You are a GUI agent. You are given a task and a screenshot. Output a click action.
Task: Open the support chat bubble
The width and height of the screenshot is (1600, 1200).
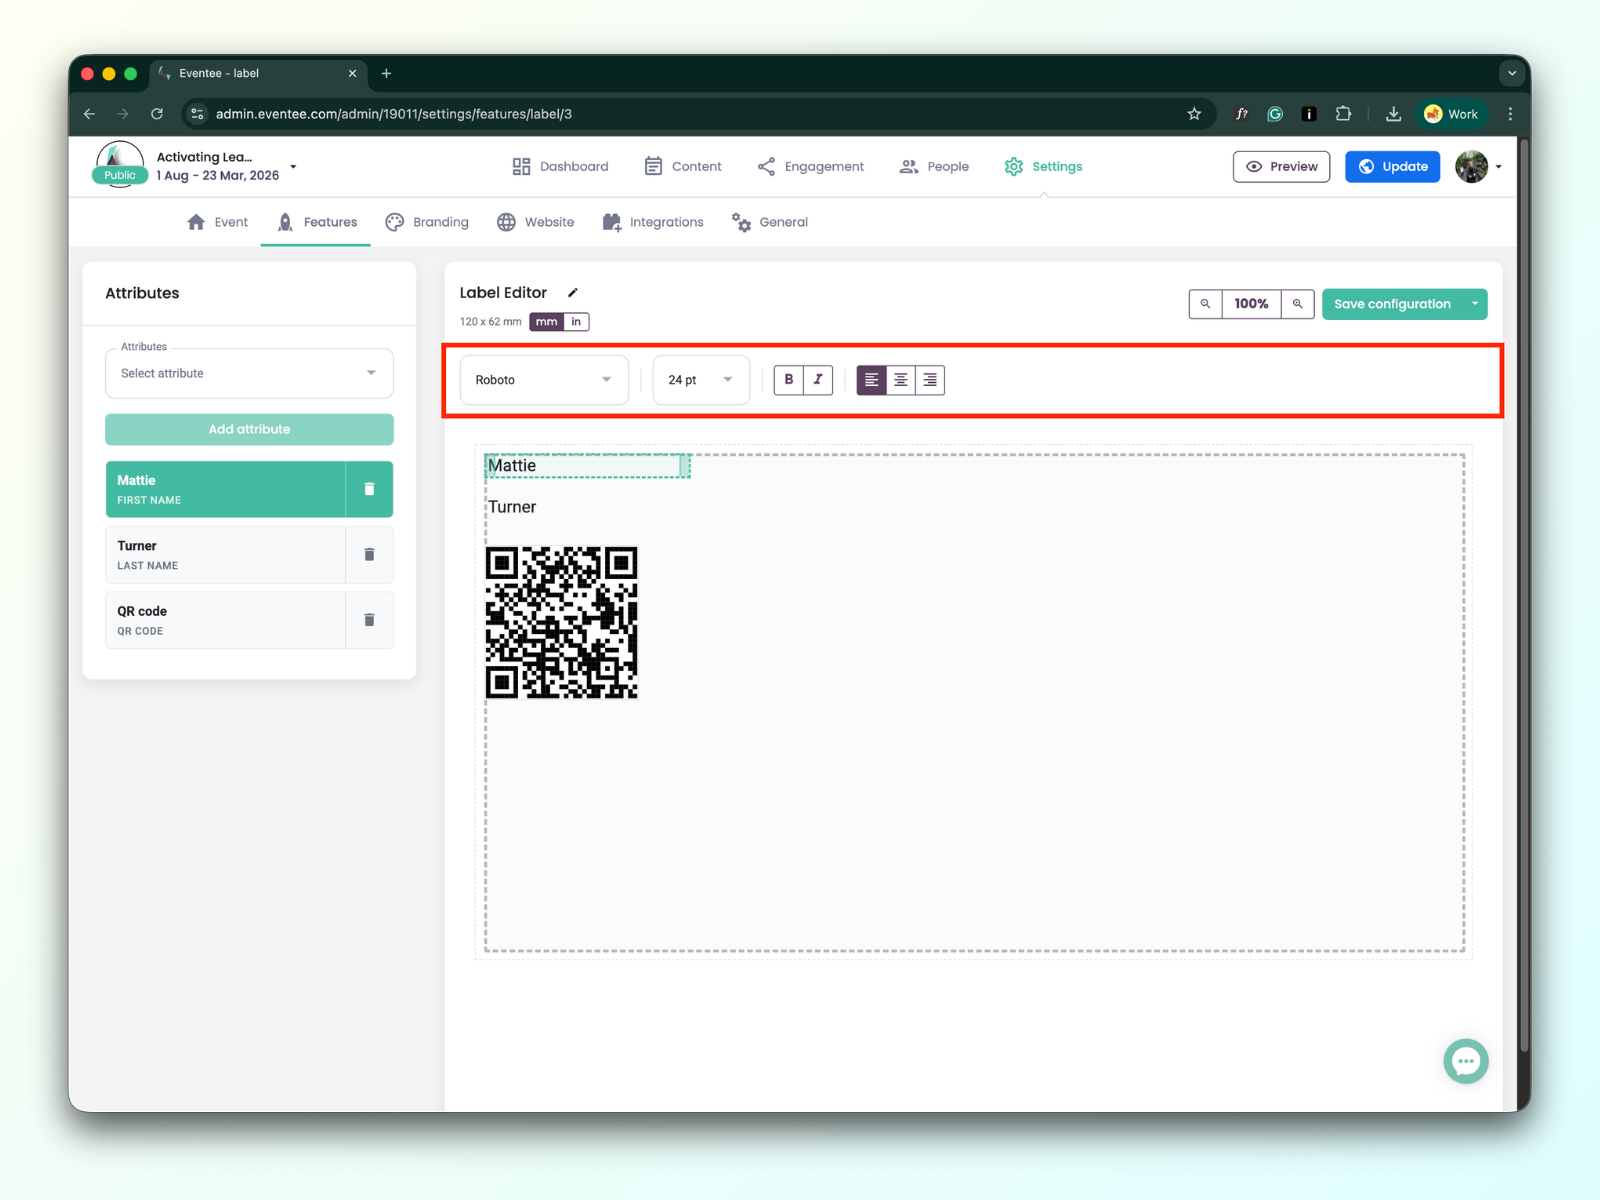coord(1466,1061)
